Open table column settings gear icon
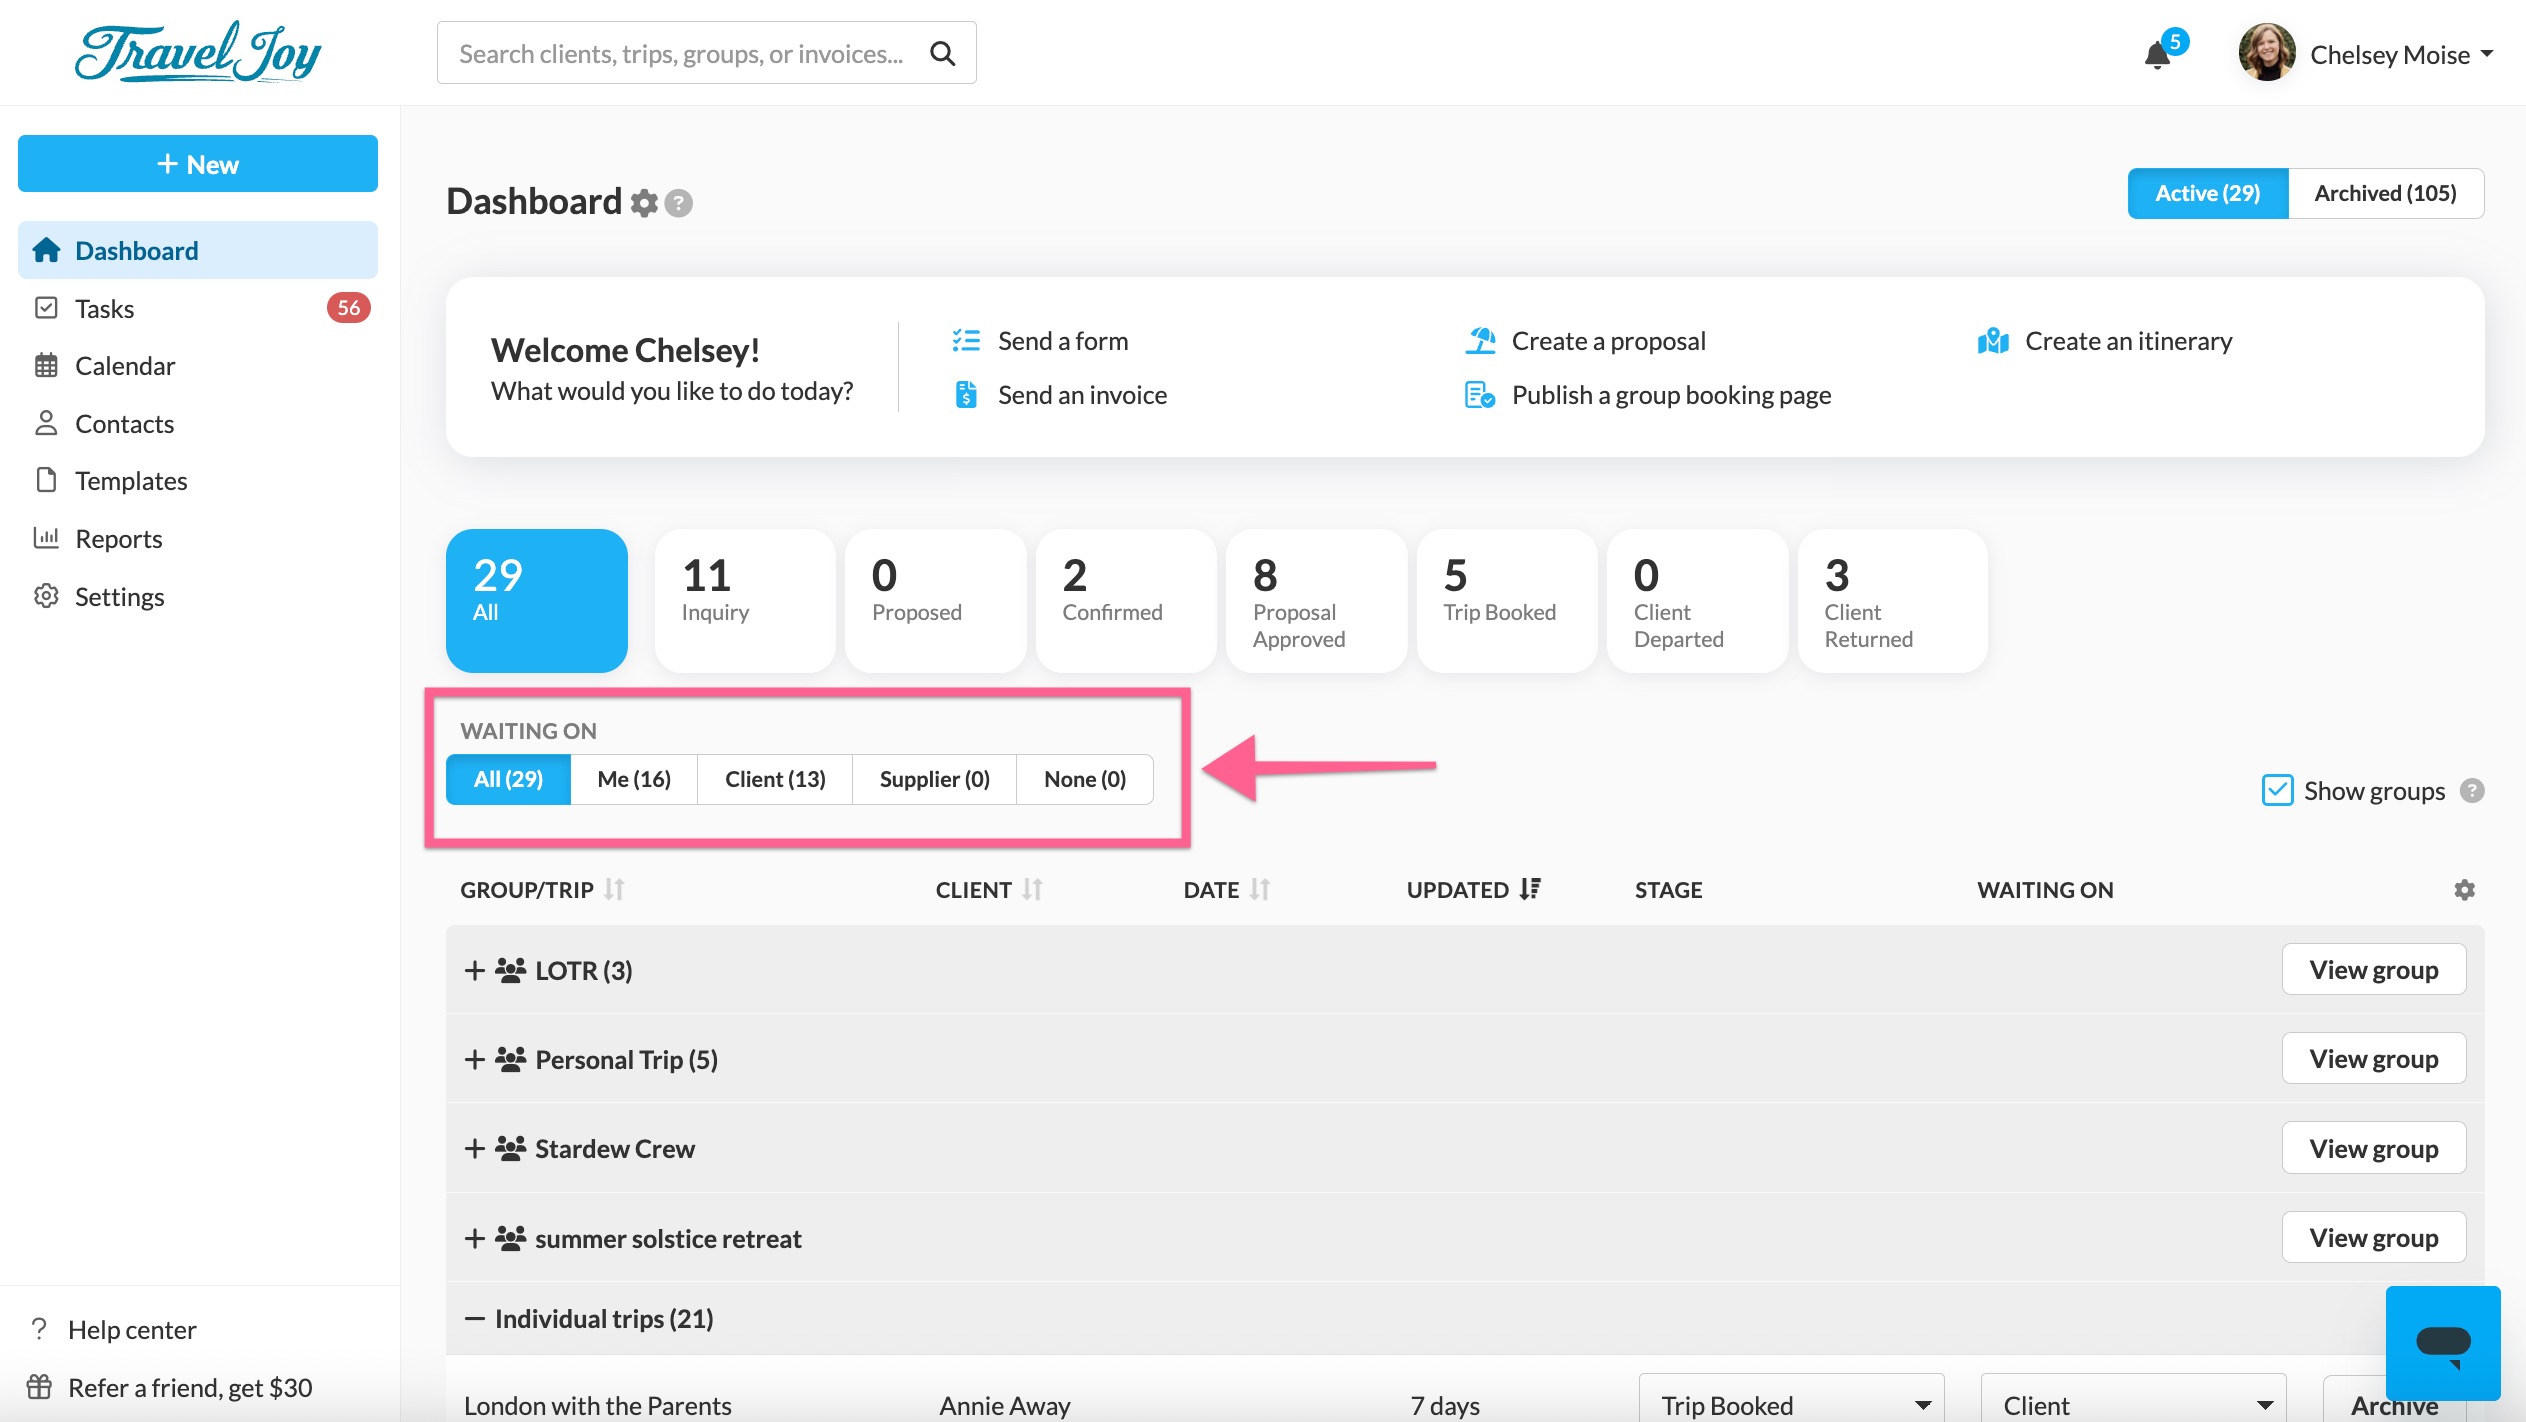This screenshot has height=1422, width=2526. point(2464,889)
